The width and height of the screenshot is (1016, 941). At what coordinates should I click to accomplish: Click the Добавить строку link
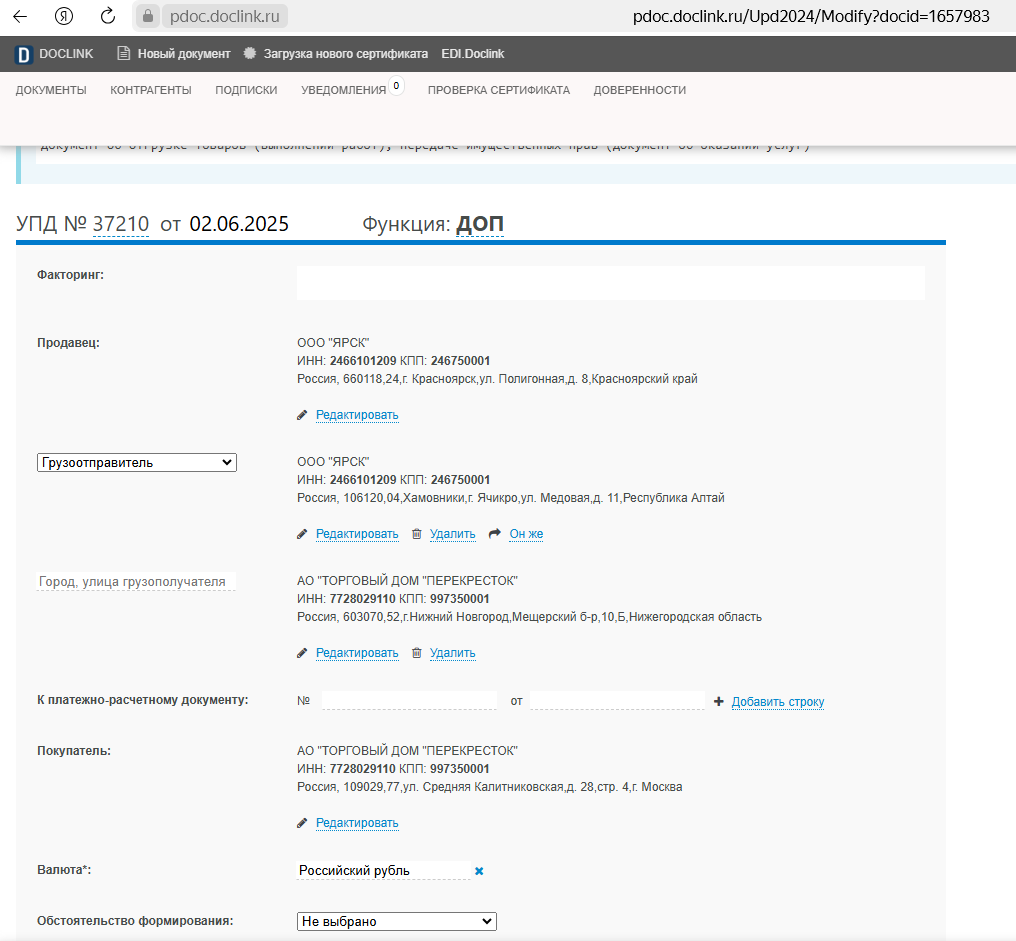(778, 702)
